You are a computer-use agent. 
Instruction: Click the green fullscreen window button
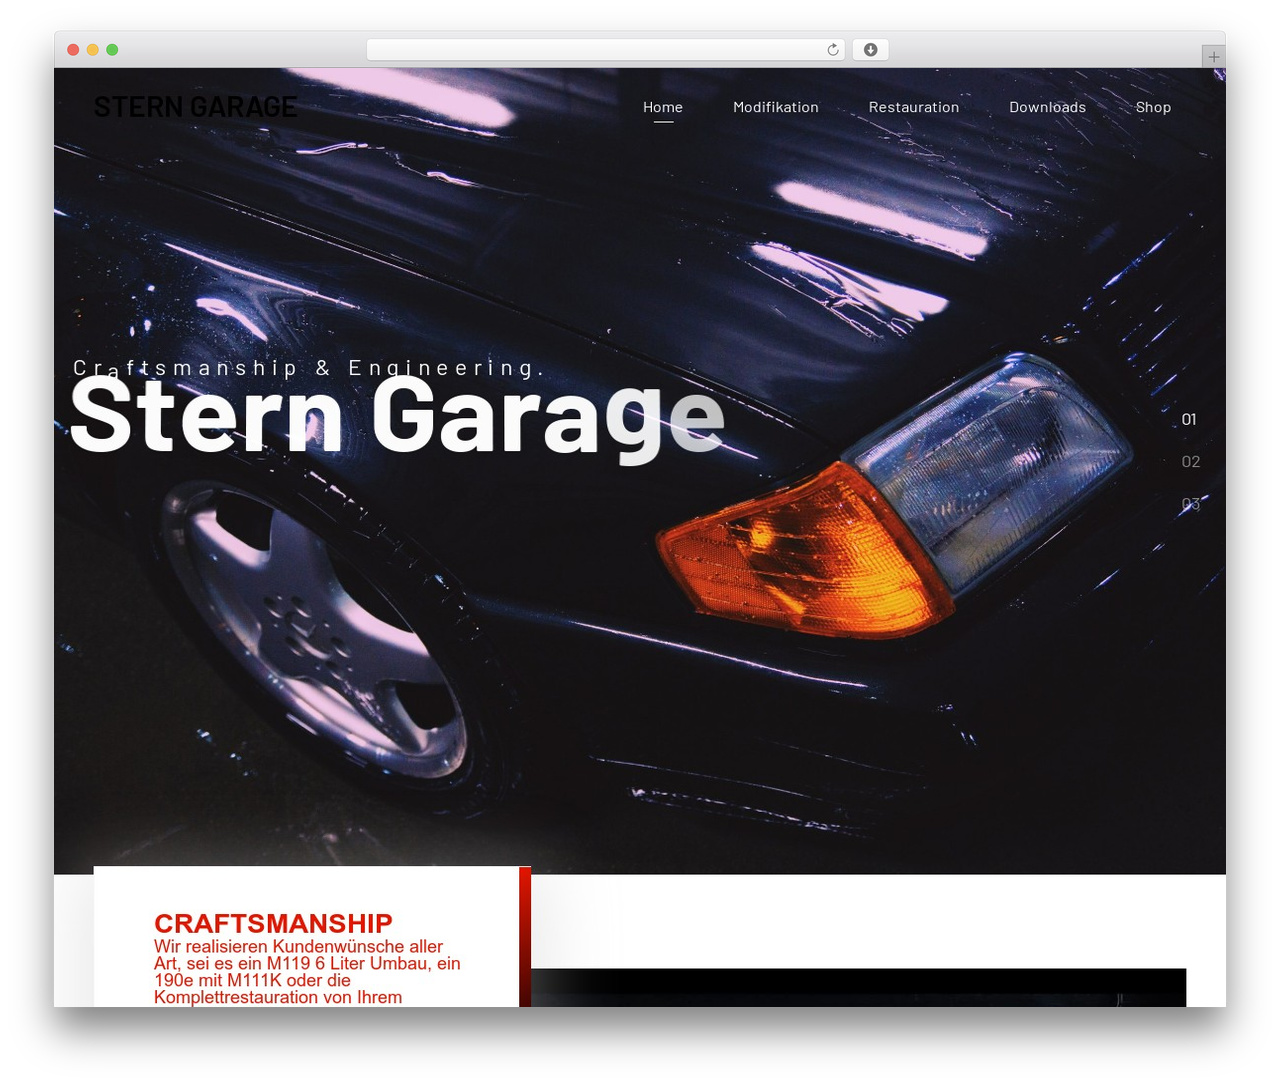click(112, 50)
